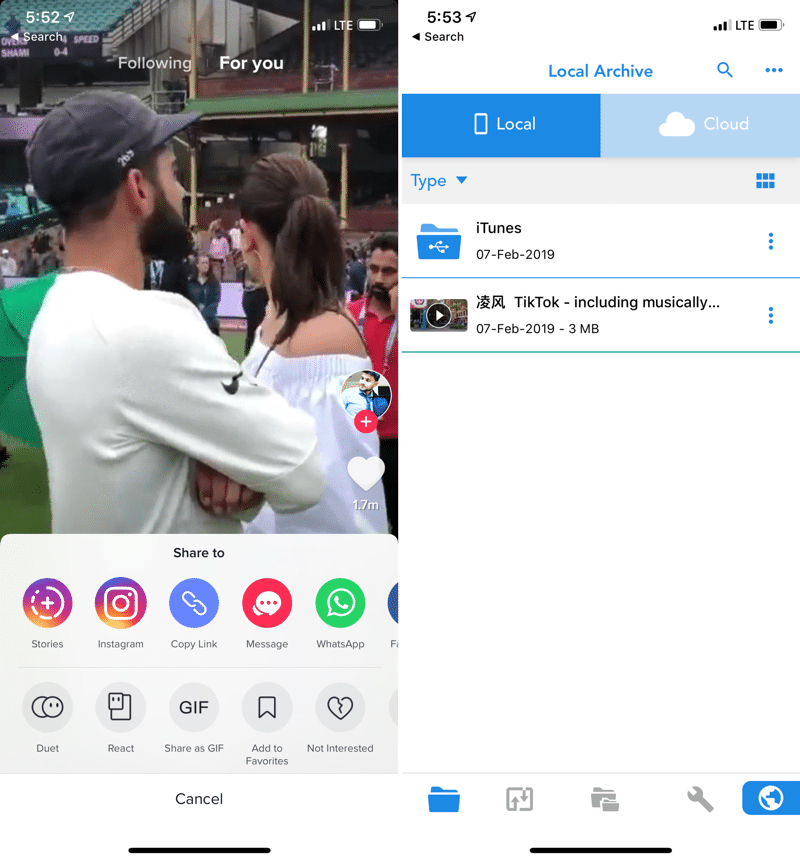Viewport: 800px width, 862px height.
Task: Tap the Not Interested broken heart
Action: coord(340,708)
